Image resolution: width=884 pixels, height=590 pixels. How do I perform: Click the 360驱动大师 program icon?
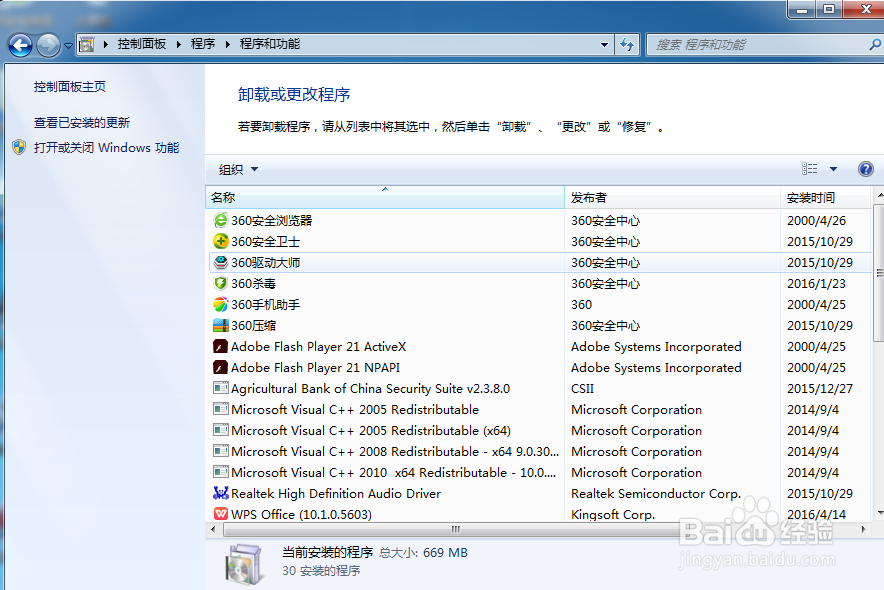(x=220, y=262)
